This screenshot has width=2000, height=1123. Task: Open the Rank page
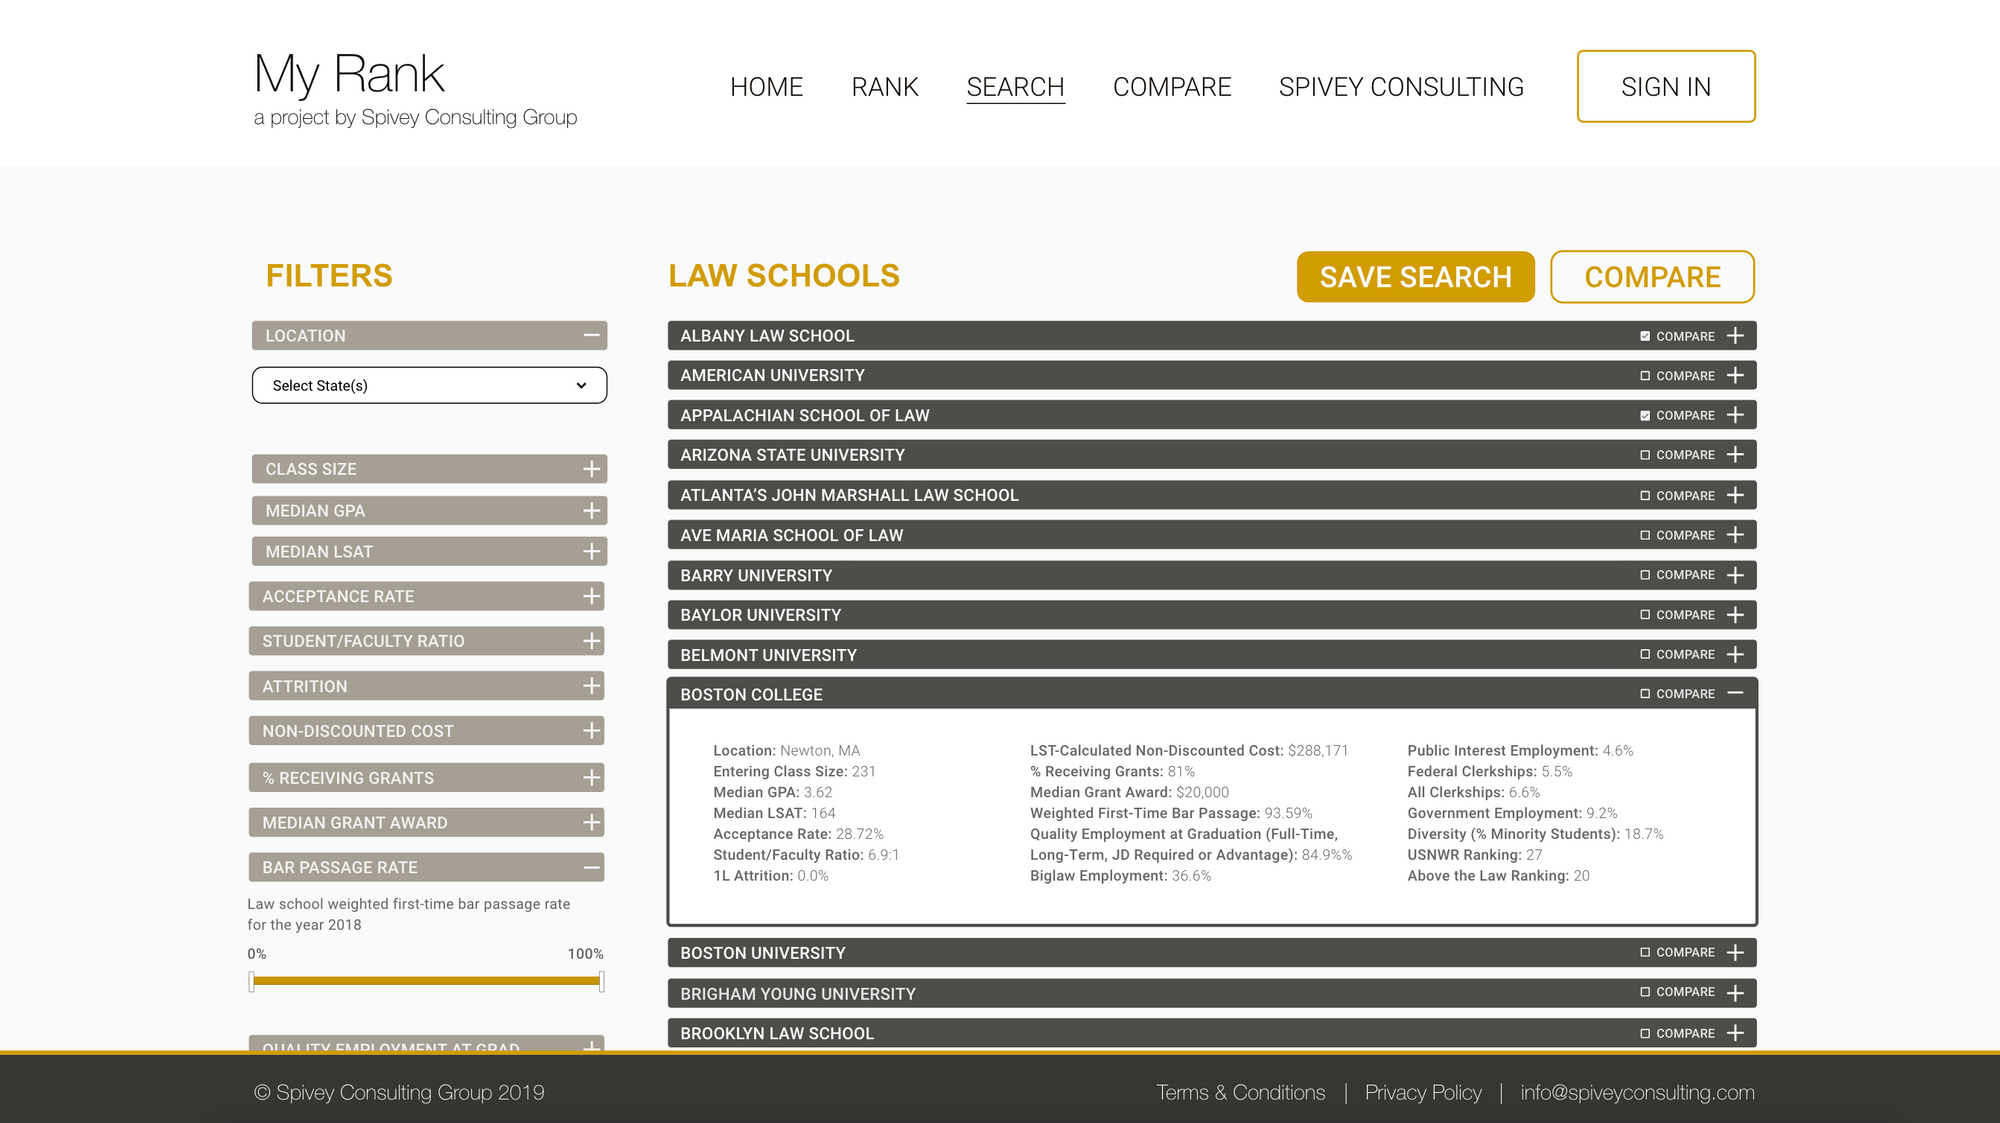[885, 87]
